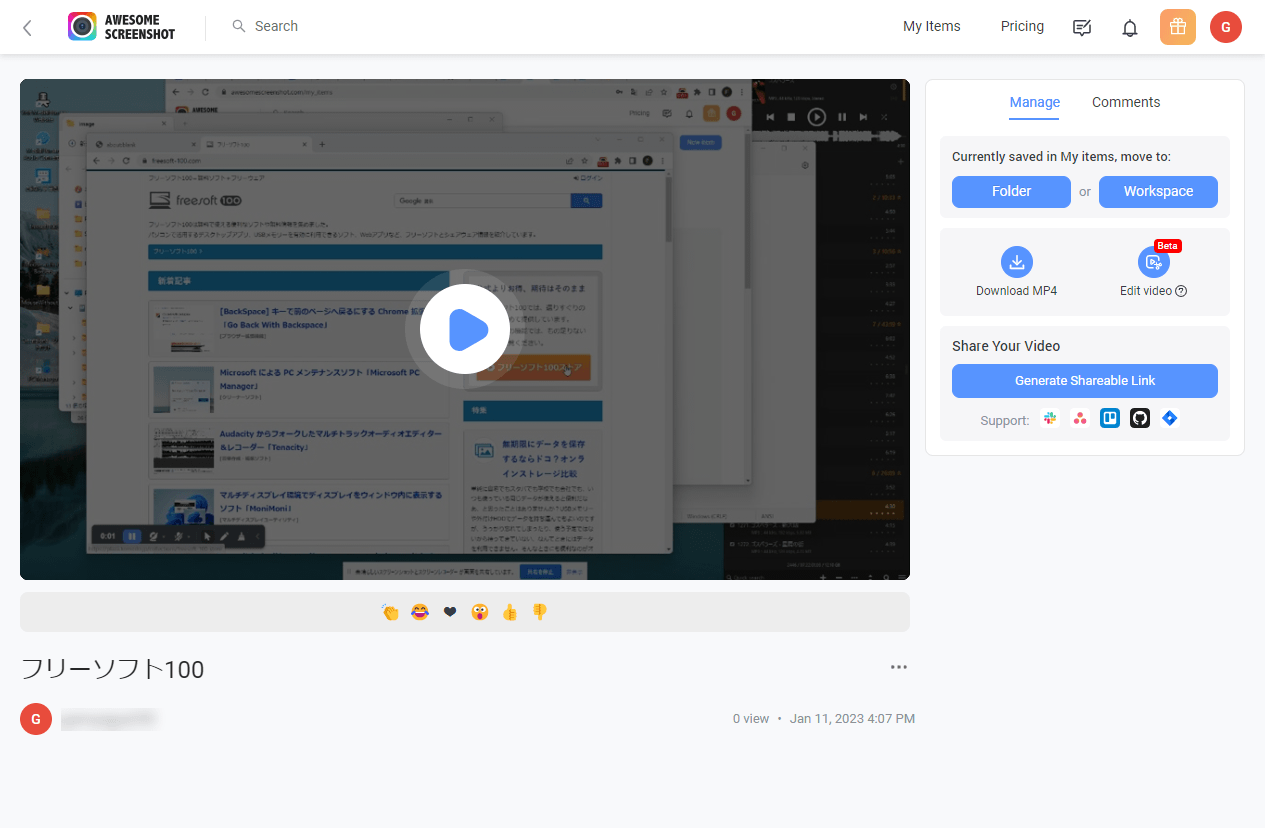The width and height of the screenshot is (1265, 828).
Task: Generate a shareable link
Action: [x=1085, y=381]
